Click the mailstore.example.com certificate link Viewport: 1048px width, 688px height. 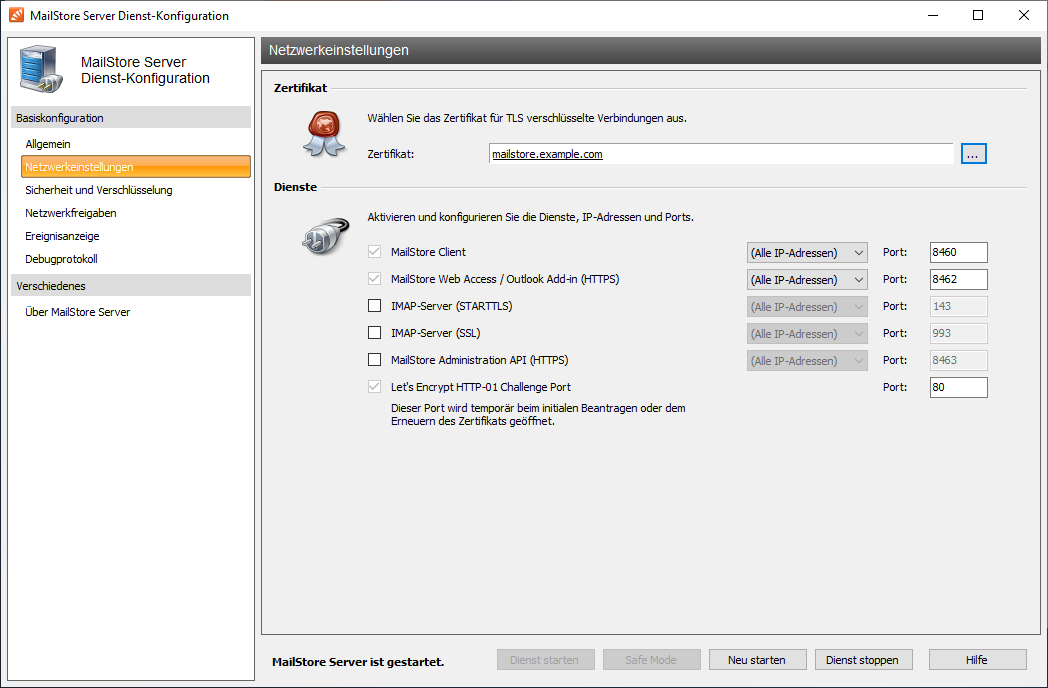click(547, 154)
